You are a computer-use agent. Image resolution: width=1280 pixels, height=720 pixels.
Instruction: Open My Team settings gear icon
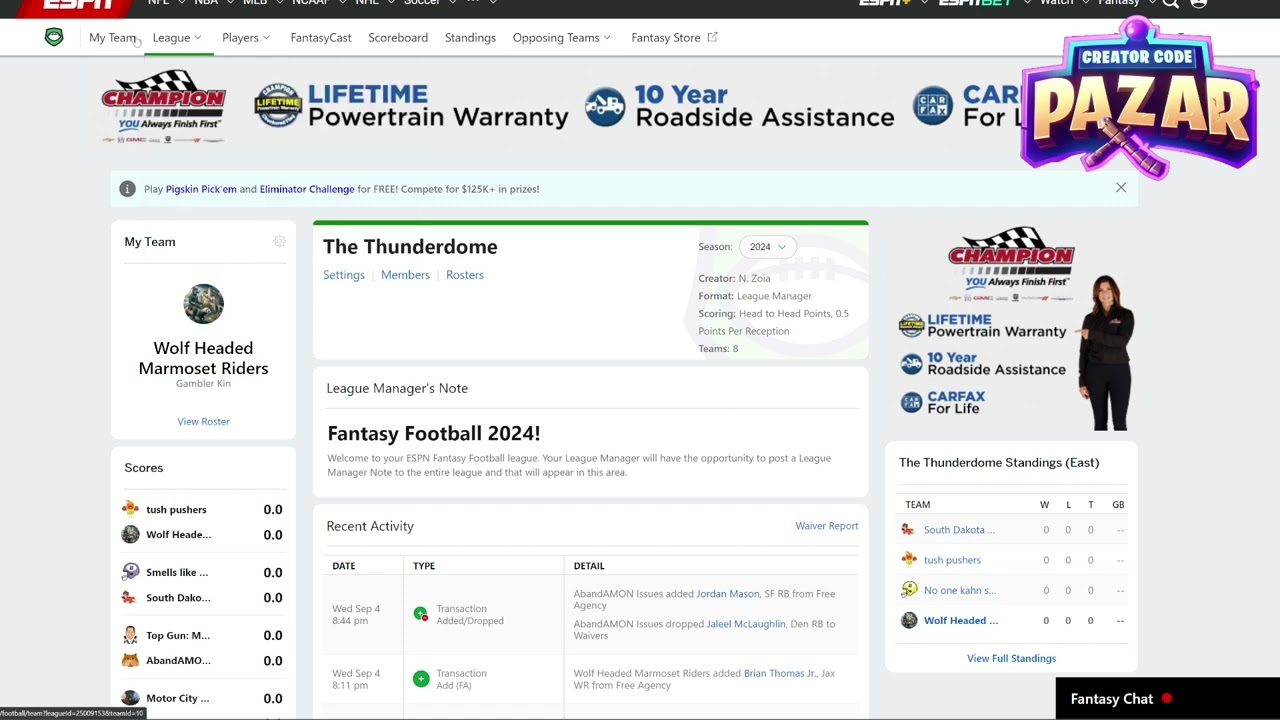279,242
